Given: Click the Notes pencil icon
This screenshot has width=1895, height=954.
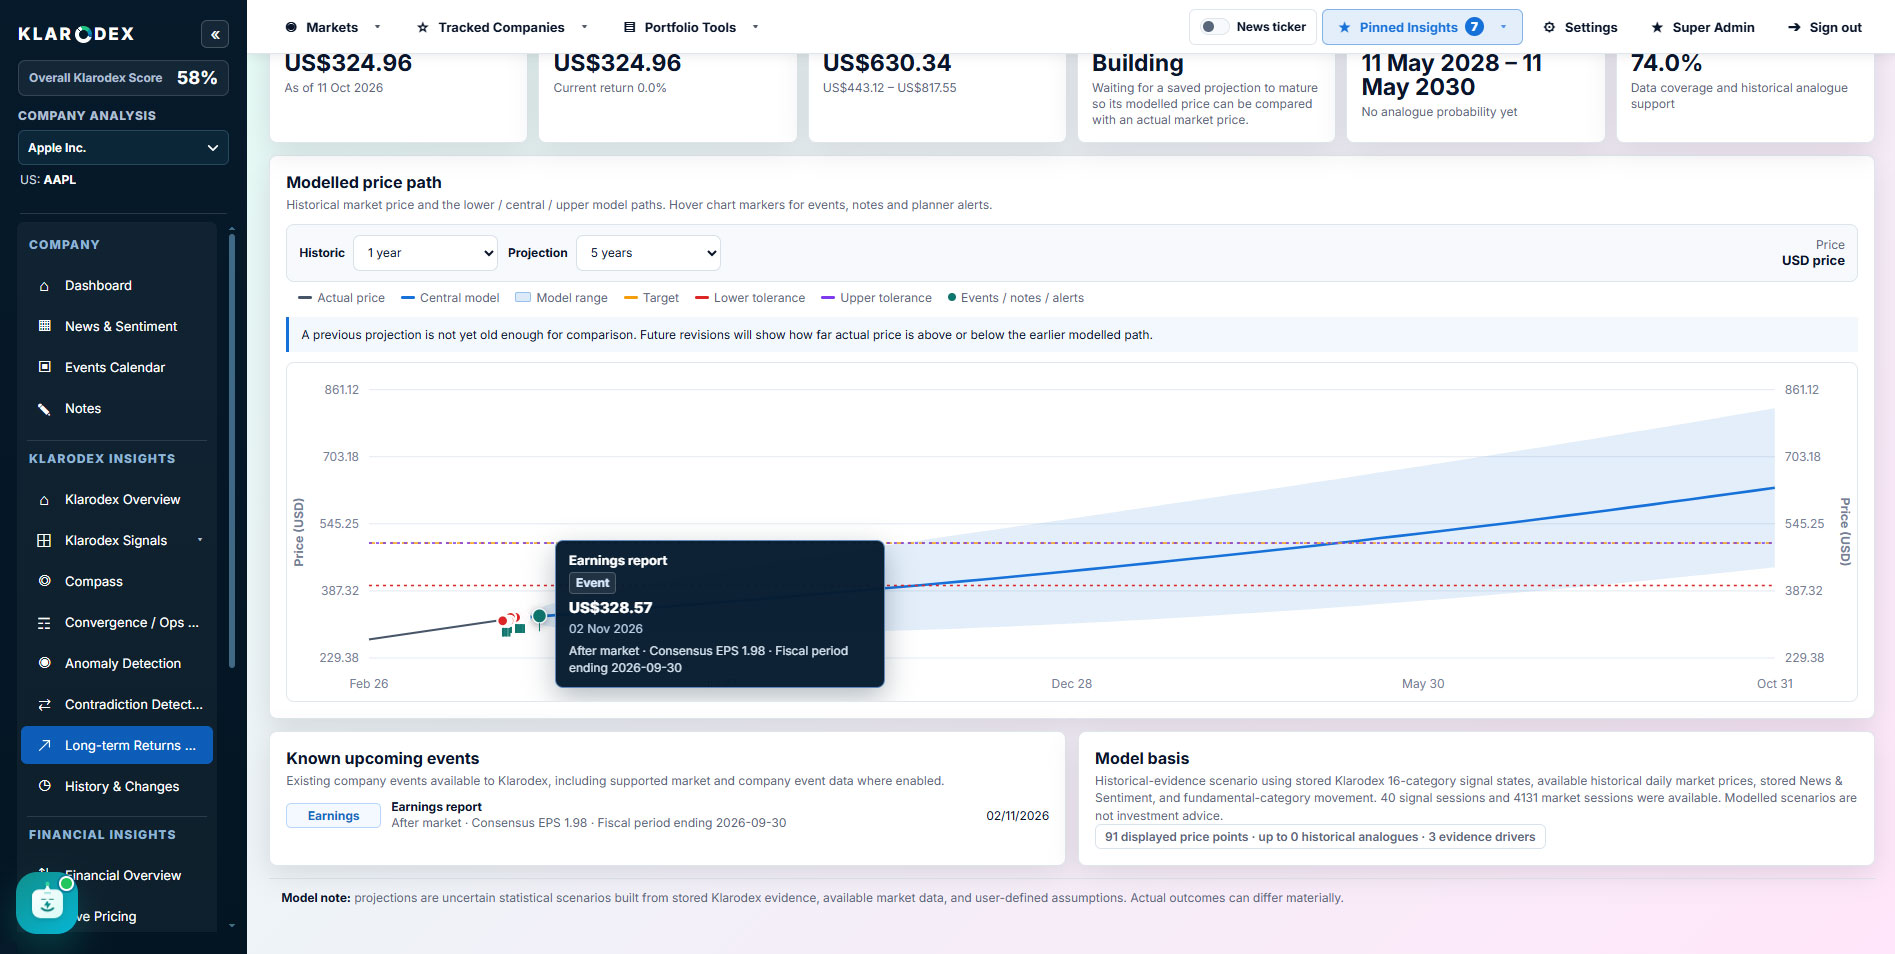Looking at the screenshot, I should point(44,409).
